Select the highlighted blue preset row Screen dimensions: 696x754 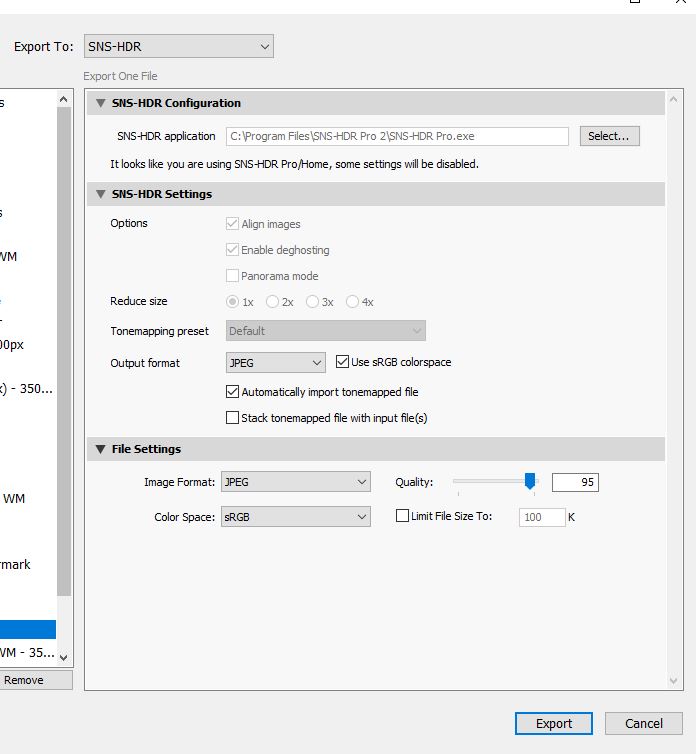(x=28, y=629)
